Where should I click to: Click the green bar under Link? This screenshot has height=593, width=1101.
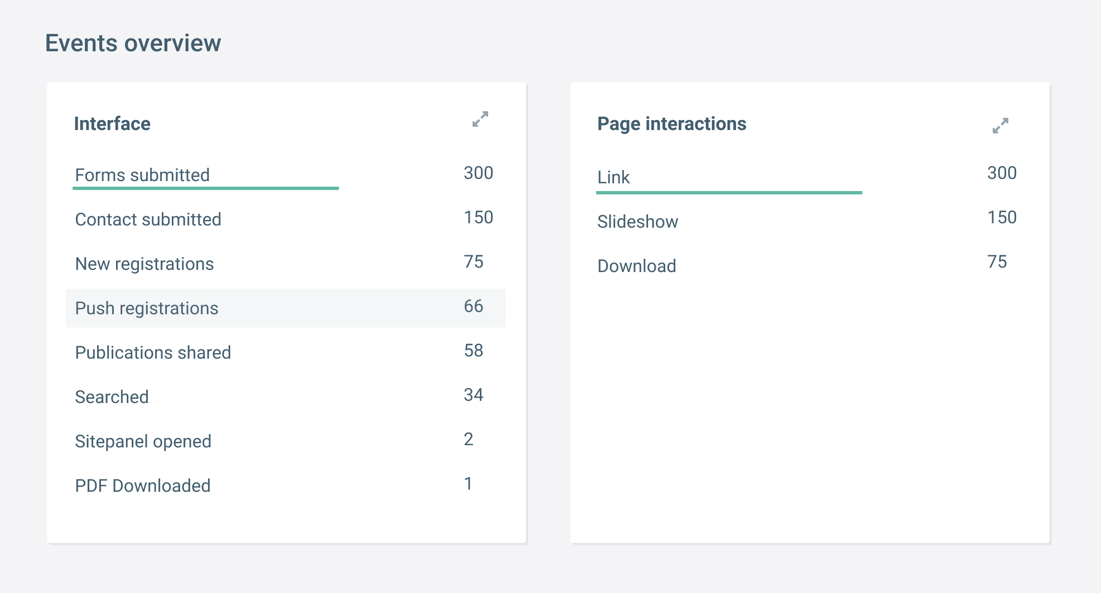pyautogui.click(x=729, y=192)
